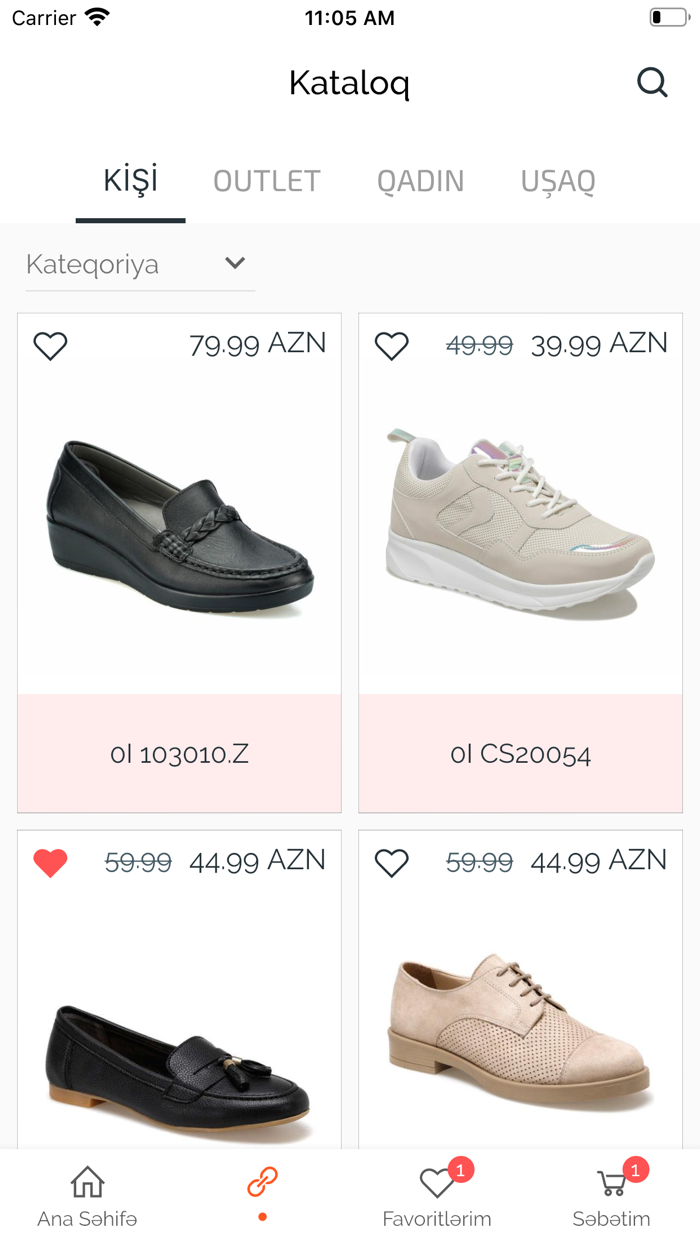The height and width of the screenshot is (1244, 700).
Task: Toggle heart on the beige oxford shoe
Action: pyautogui.click(x=392, y=862)
